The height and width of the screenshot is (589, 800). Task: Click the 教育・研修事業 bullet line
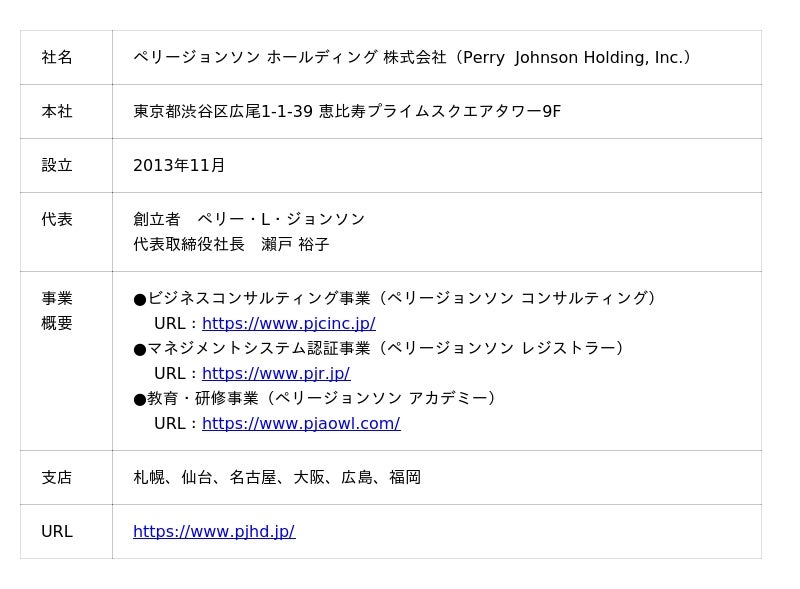(314, 398)
